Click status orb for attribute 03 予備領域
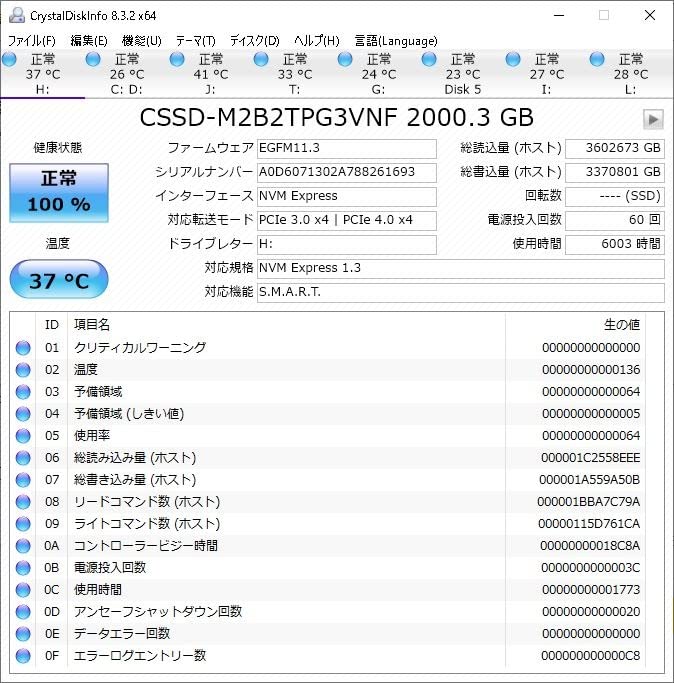 click(x=23, y=392)
